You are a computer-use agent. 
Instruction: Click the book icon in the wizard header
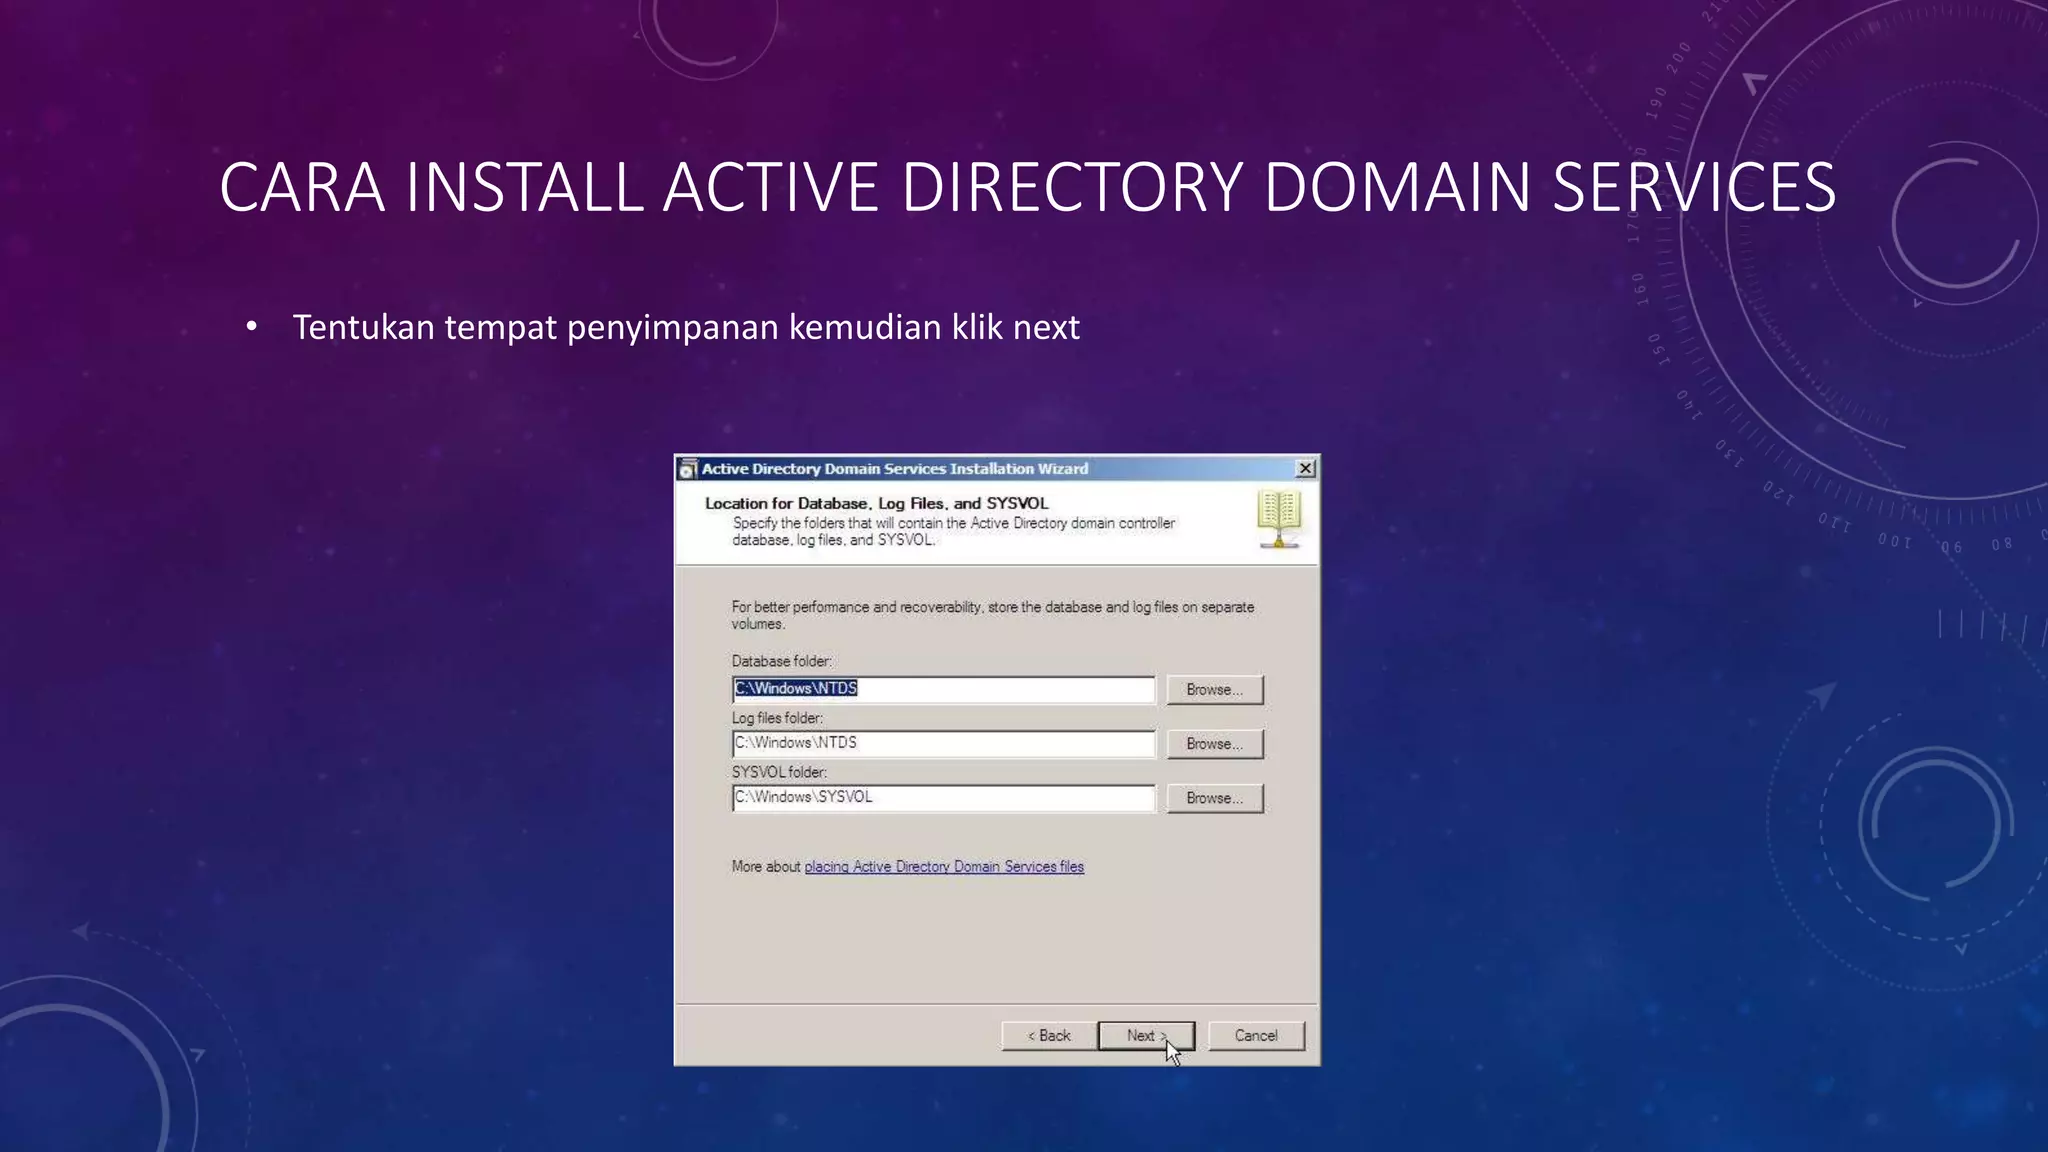pos(1279,519)
